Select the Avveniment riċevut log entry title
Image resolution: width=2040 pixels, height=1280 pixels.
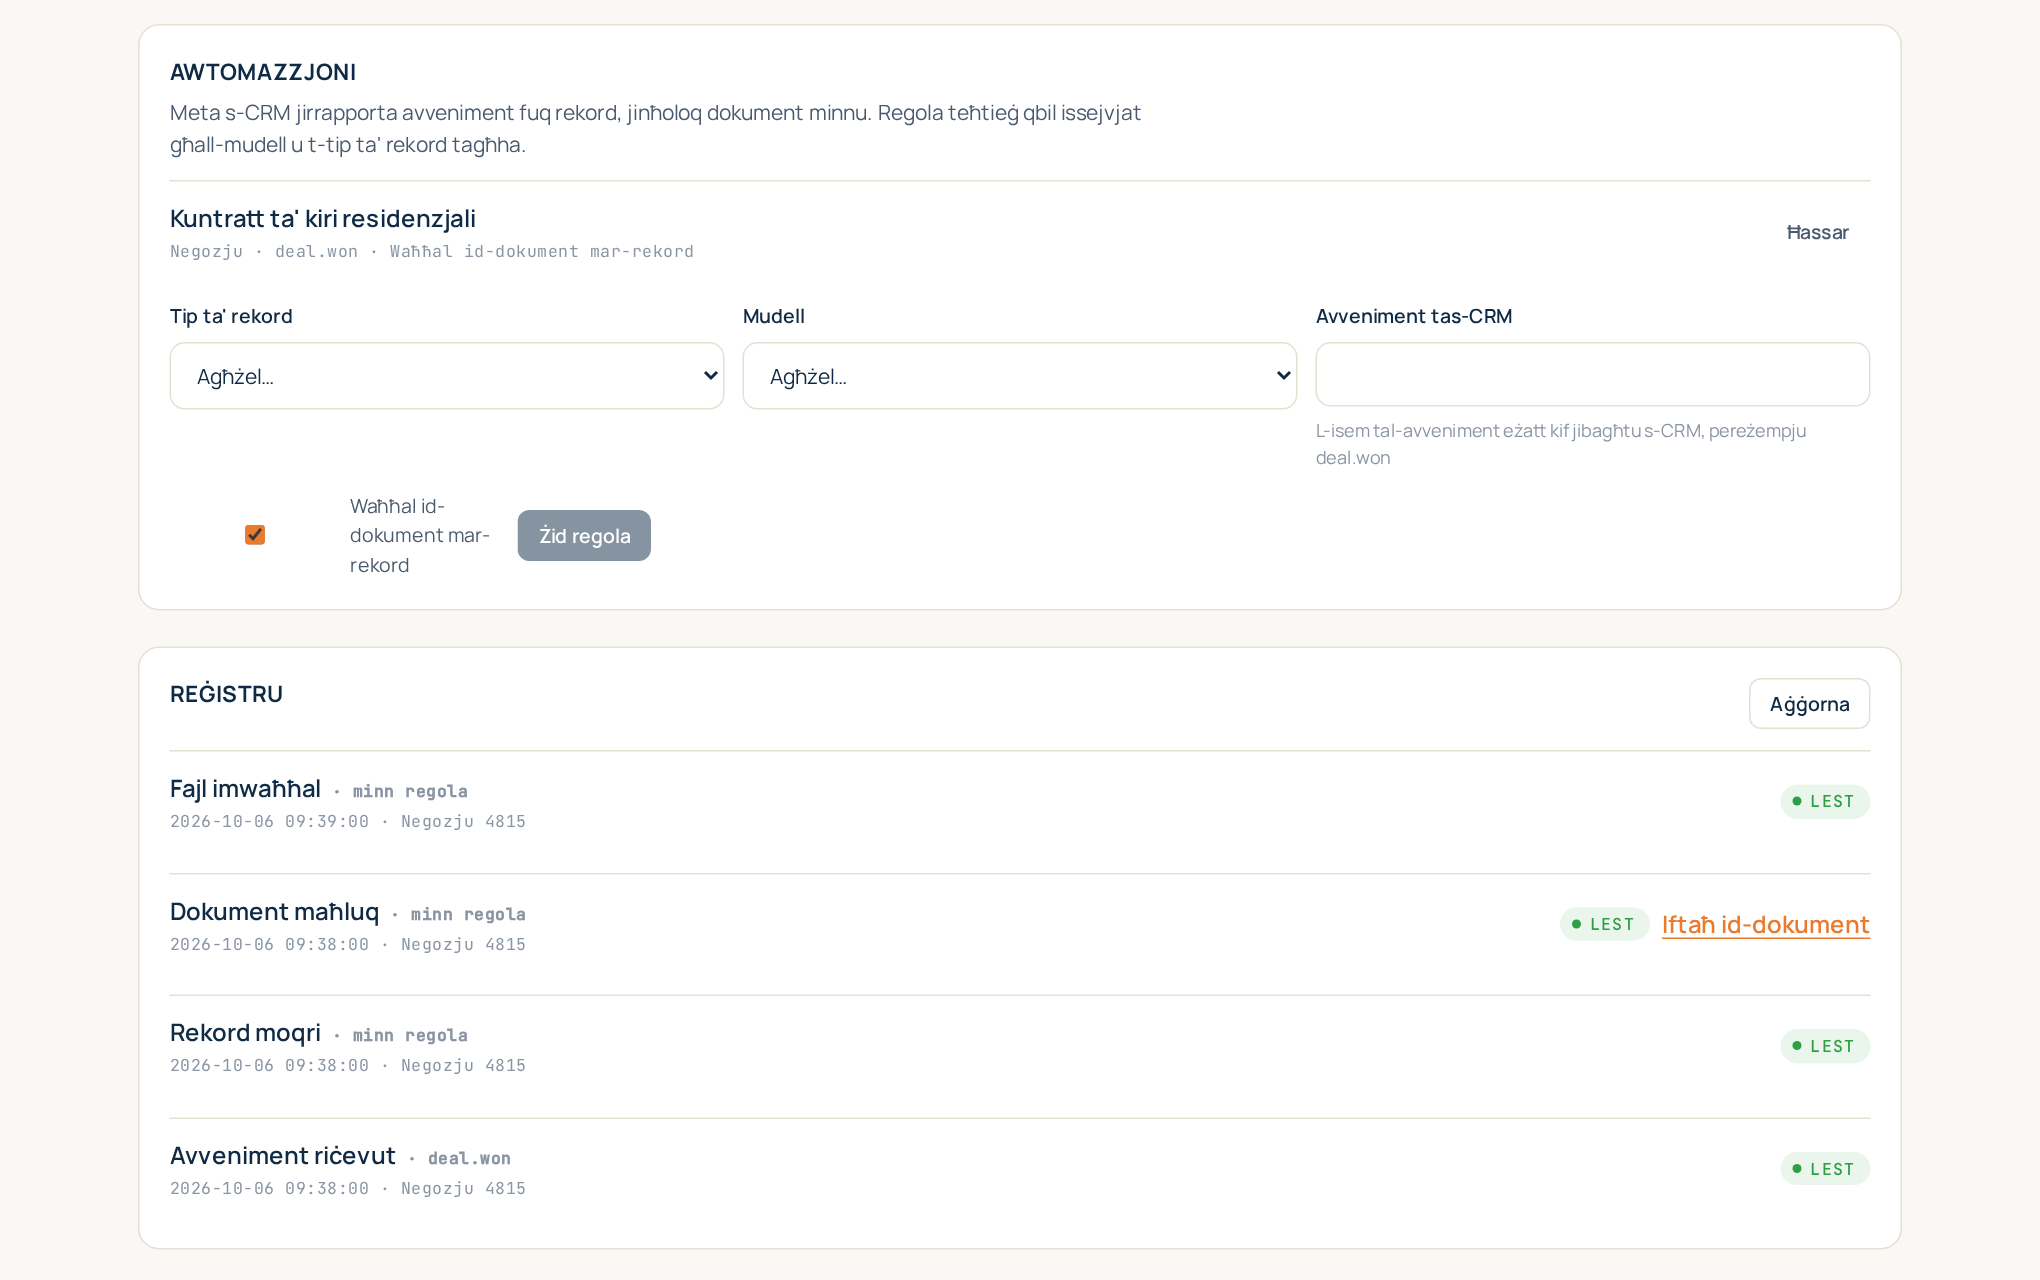tap(283, 1156)
